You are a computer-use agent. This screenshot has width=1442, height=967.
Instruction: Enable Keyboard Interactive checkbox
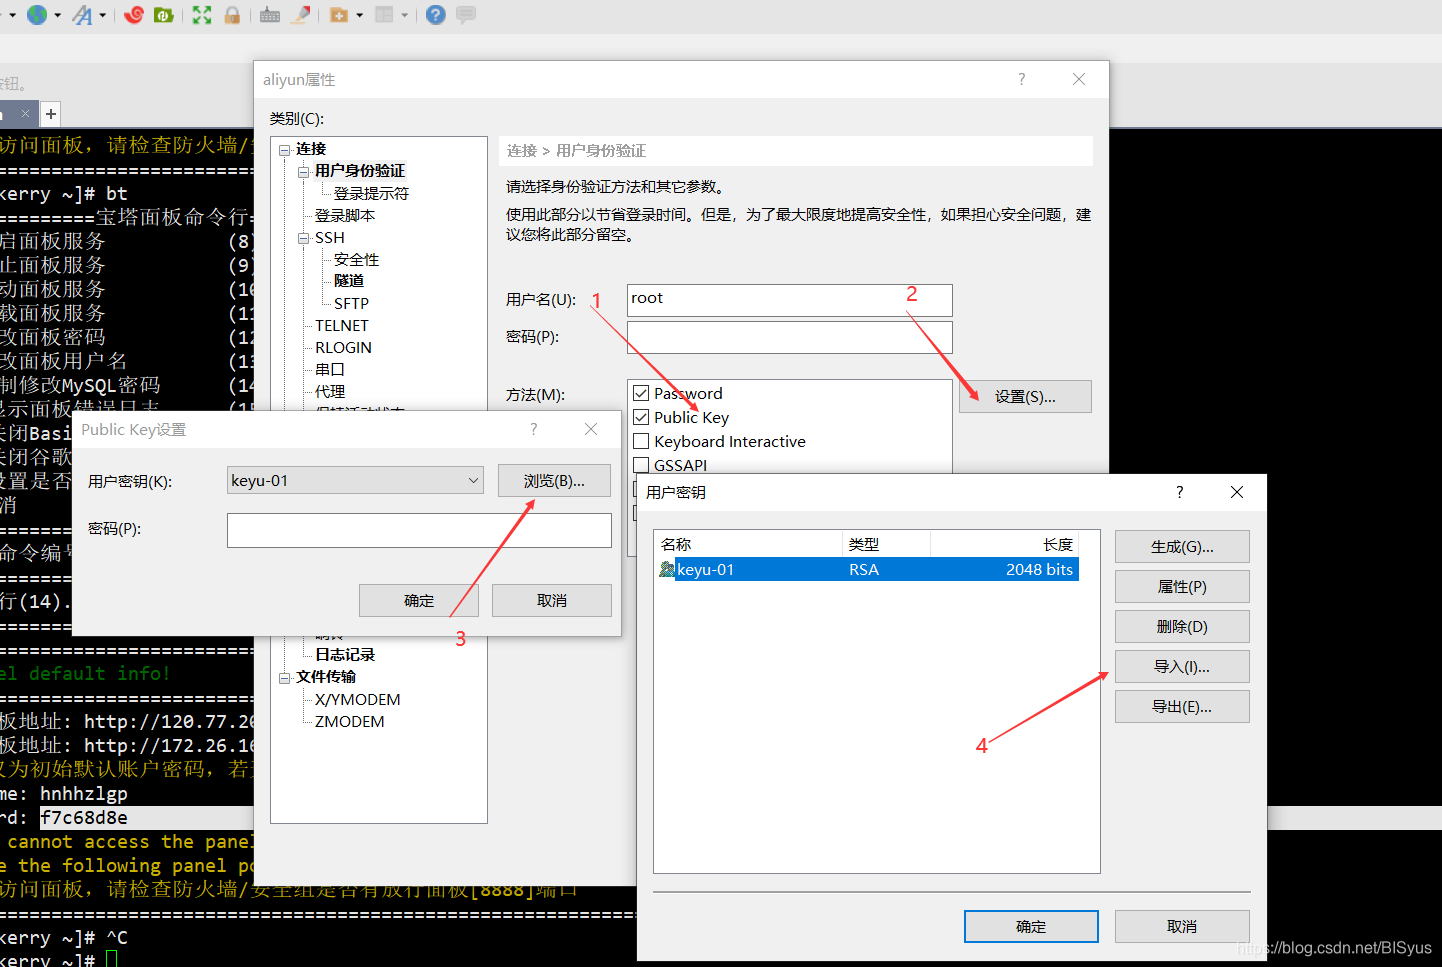coord(641,441)
